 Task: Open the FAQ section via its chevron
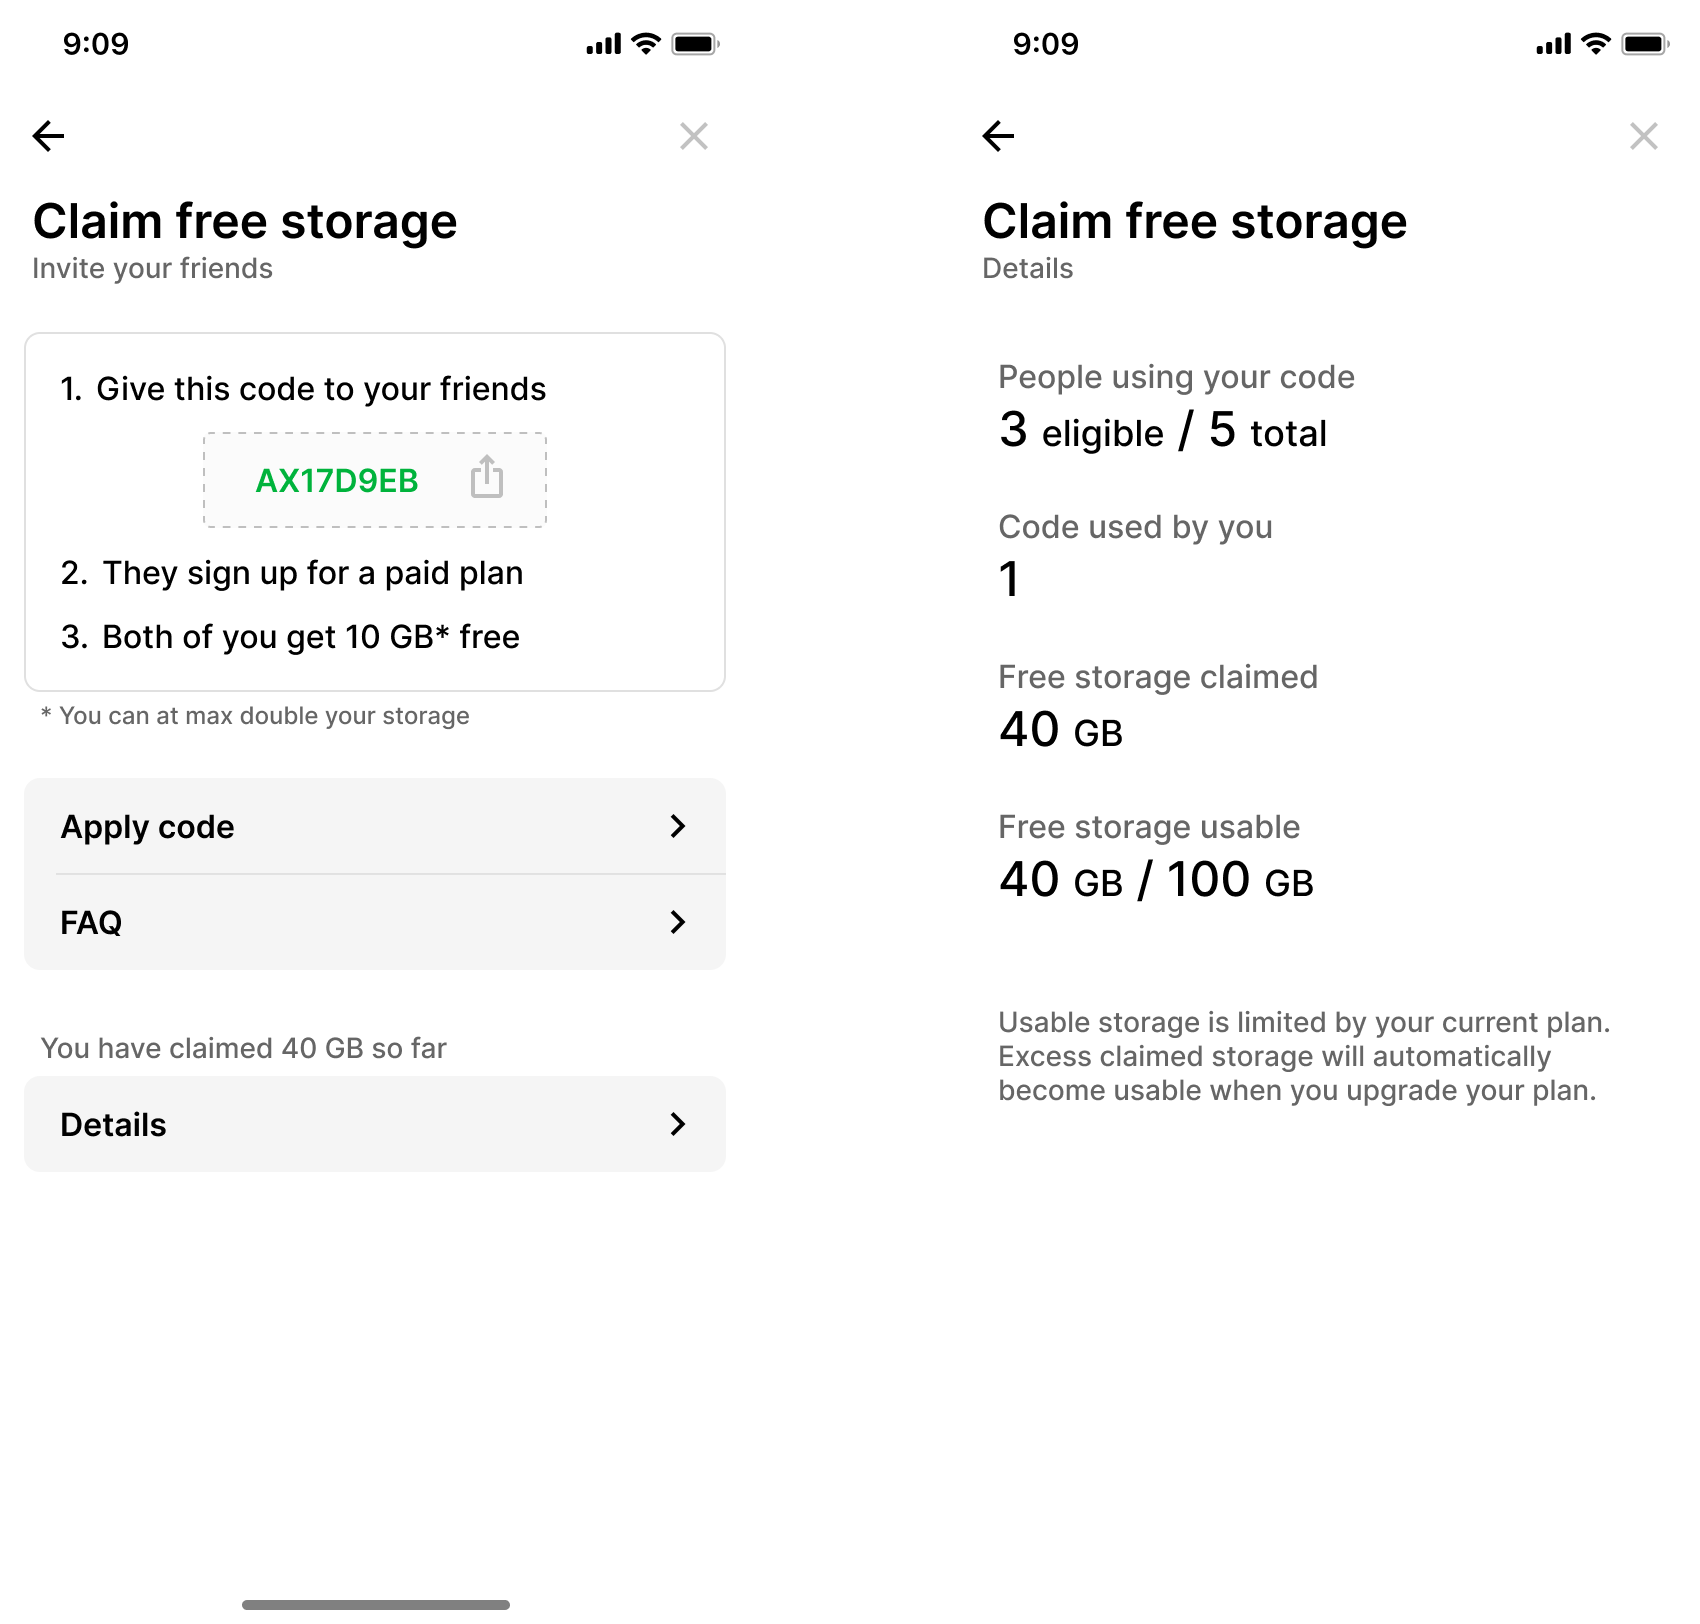coord(679,922)
